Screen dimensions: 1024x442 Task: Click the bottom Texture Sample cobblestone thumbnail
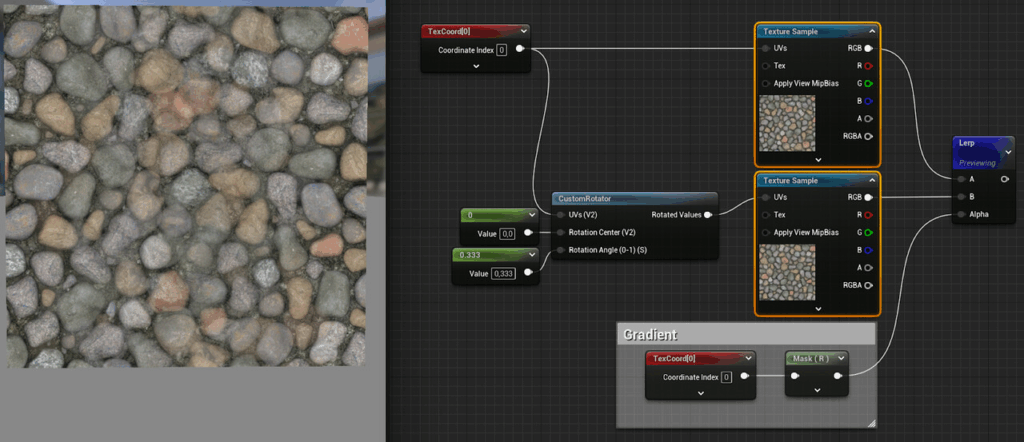(788, 272)
